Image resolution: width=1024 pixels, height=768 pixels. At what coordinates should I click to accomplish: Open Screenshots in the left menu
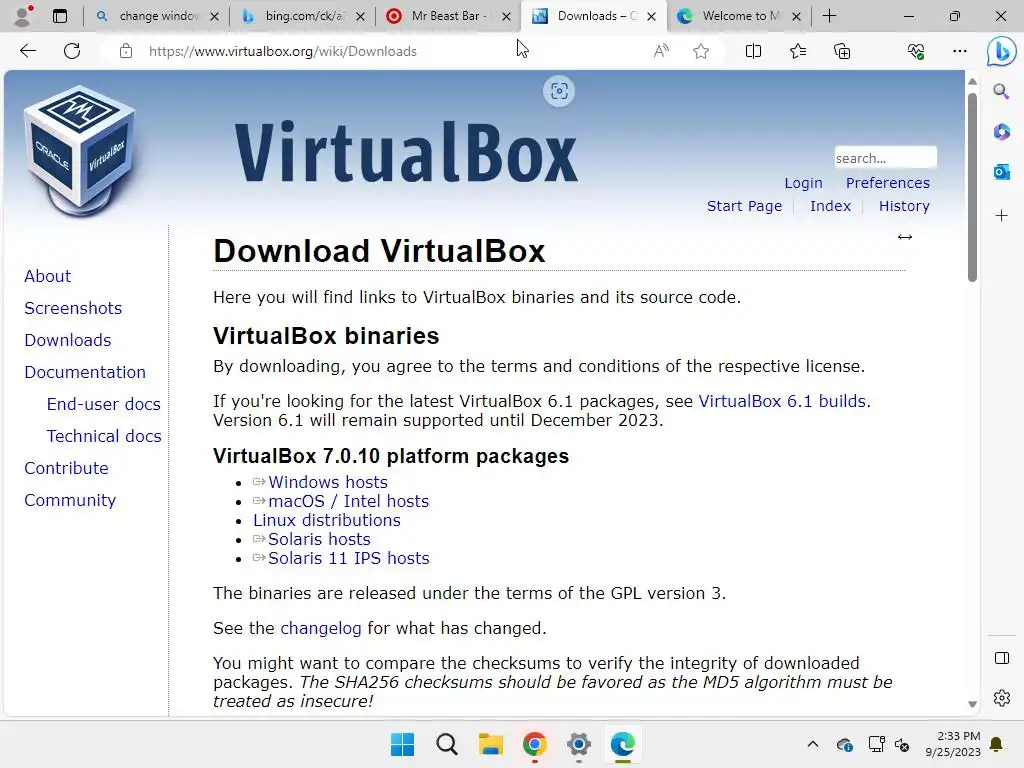73,308
